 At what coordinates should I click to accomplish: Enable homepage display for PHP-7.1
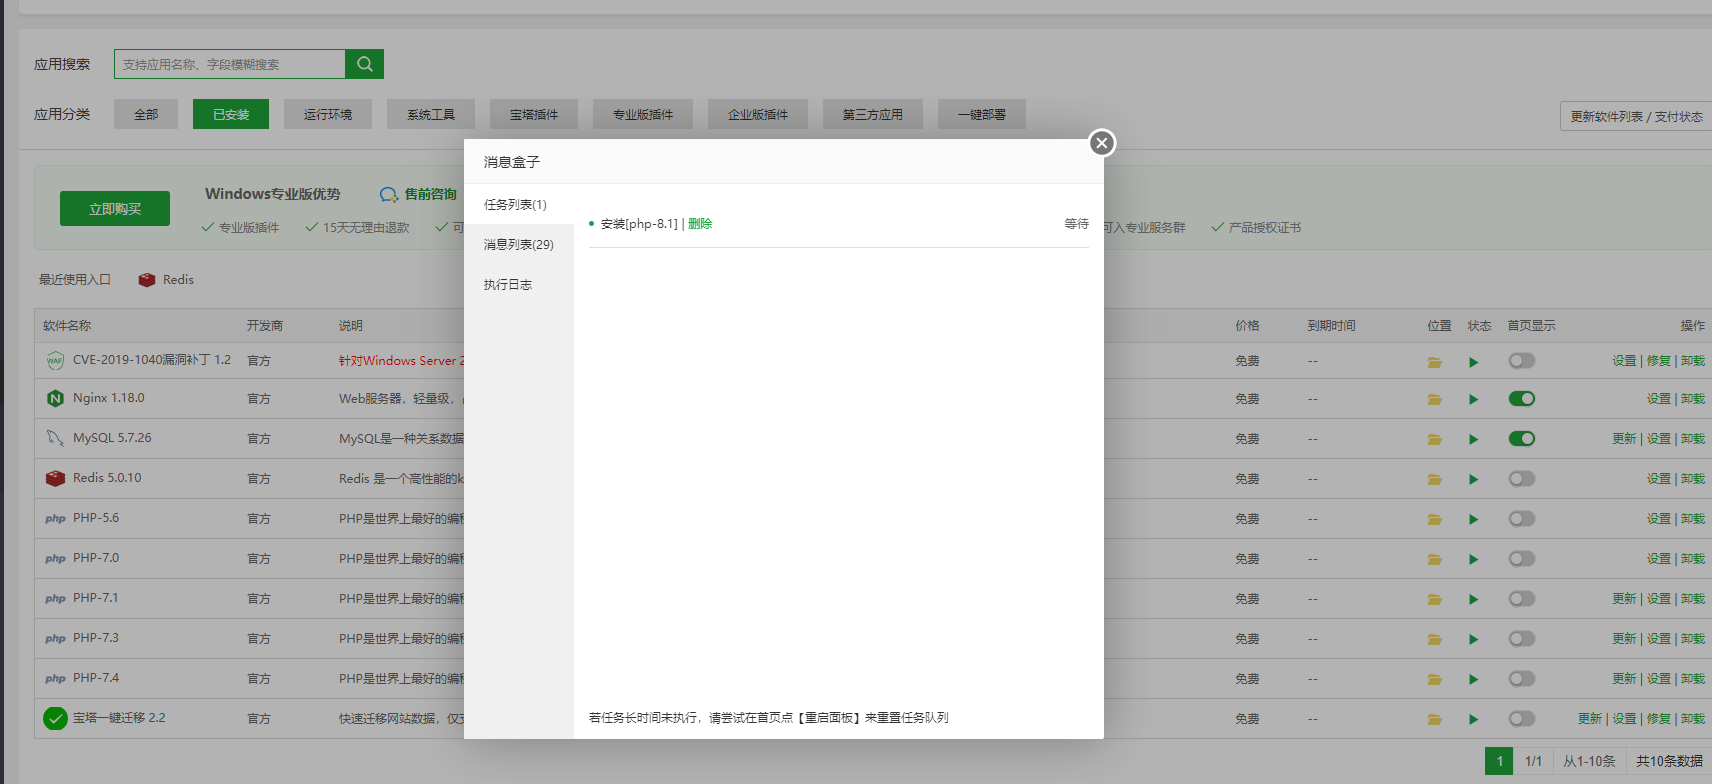click(x=1522, y=598)
